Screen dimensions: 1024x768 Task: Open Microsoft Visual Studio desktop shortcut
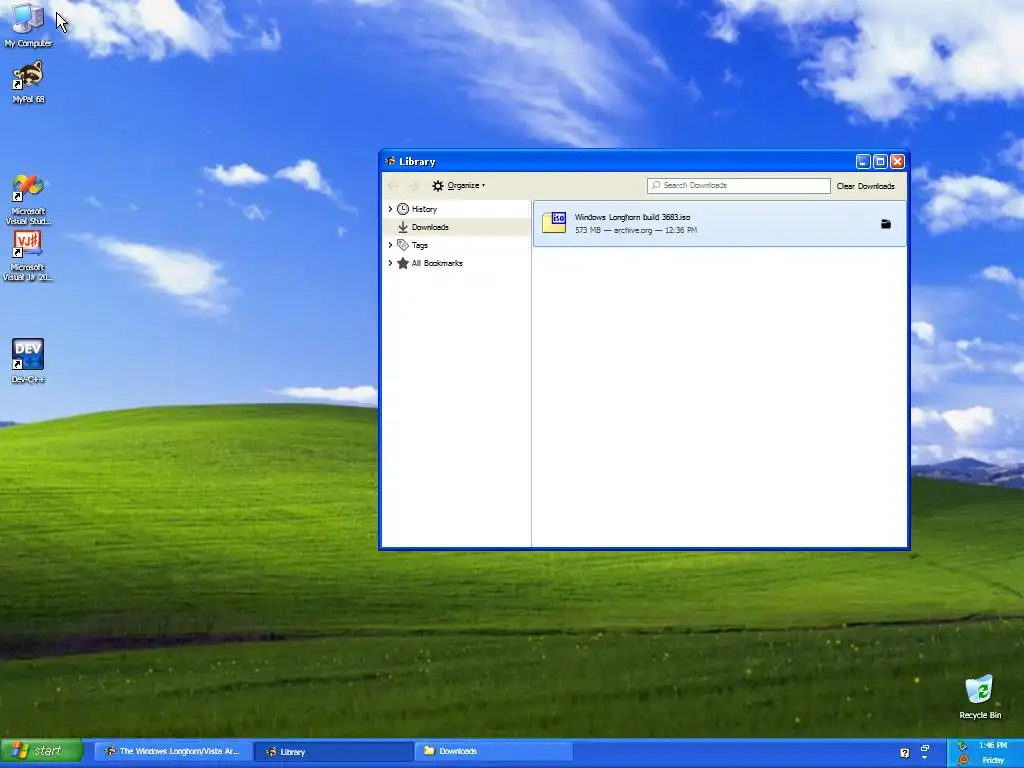pos(27,200)
